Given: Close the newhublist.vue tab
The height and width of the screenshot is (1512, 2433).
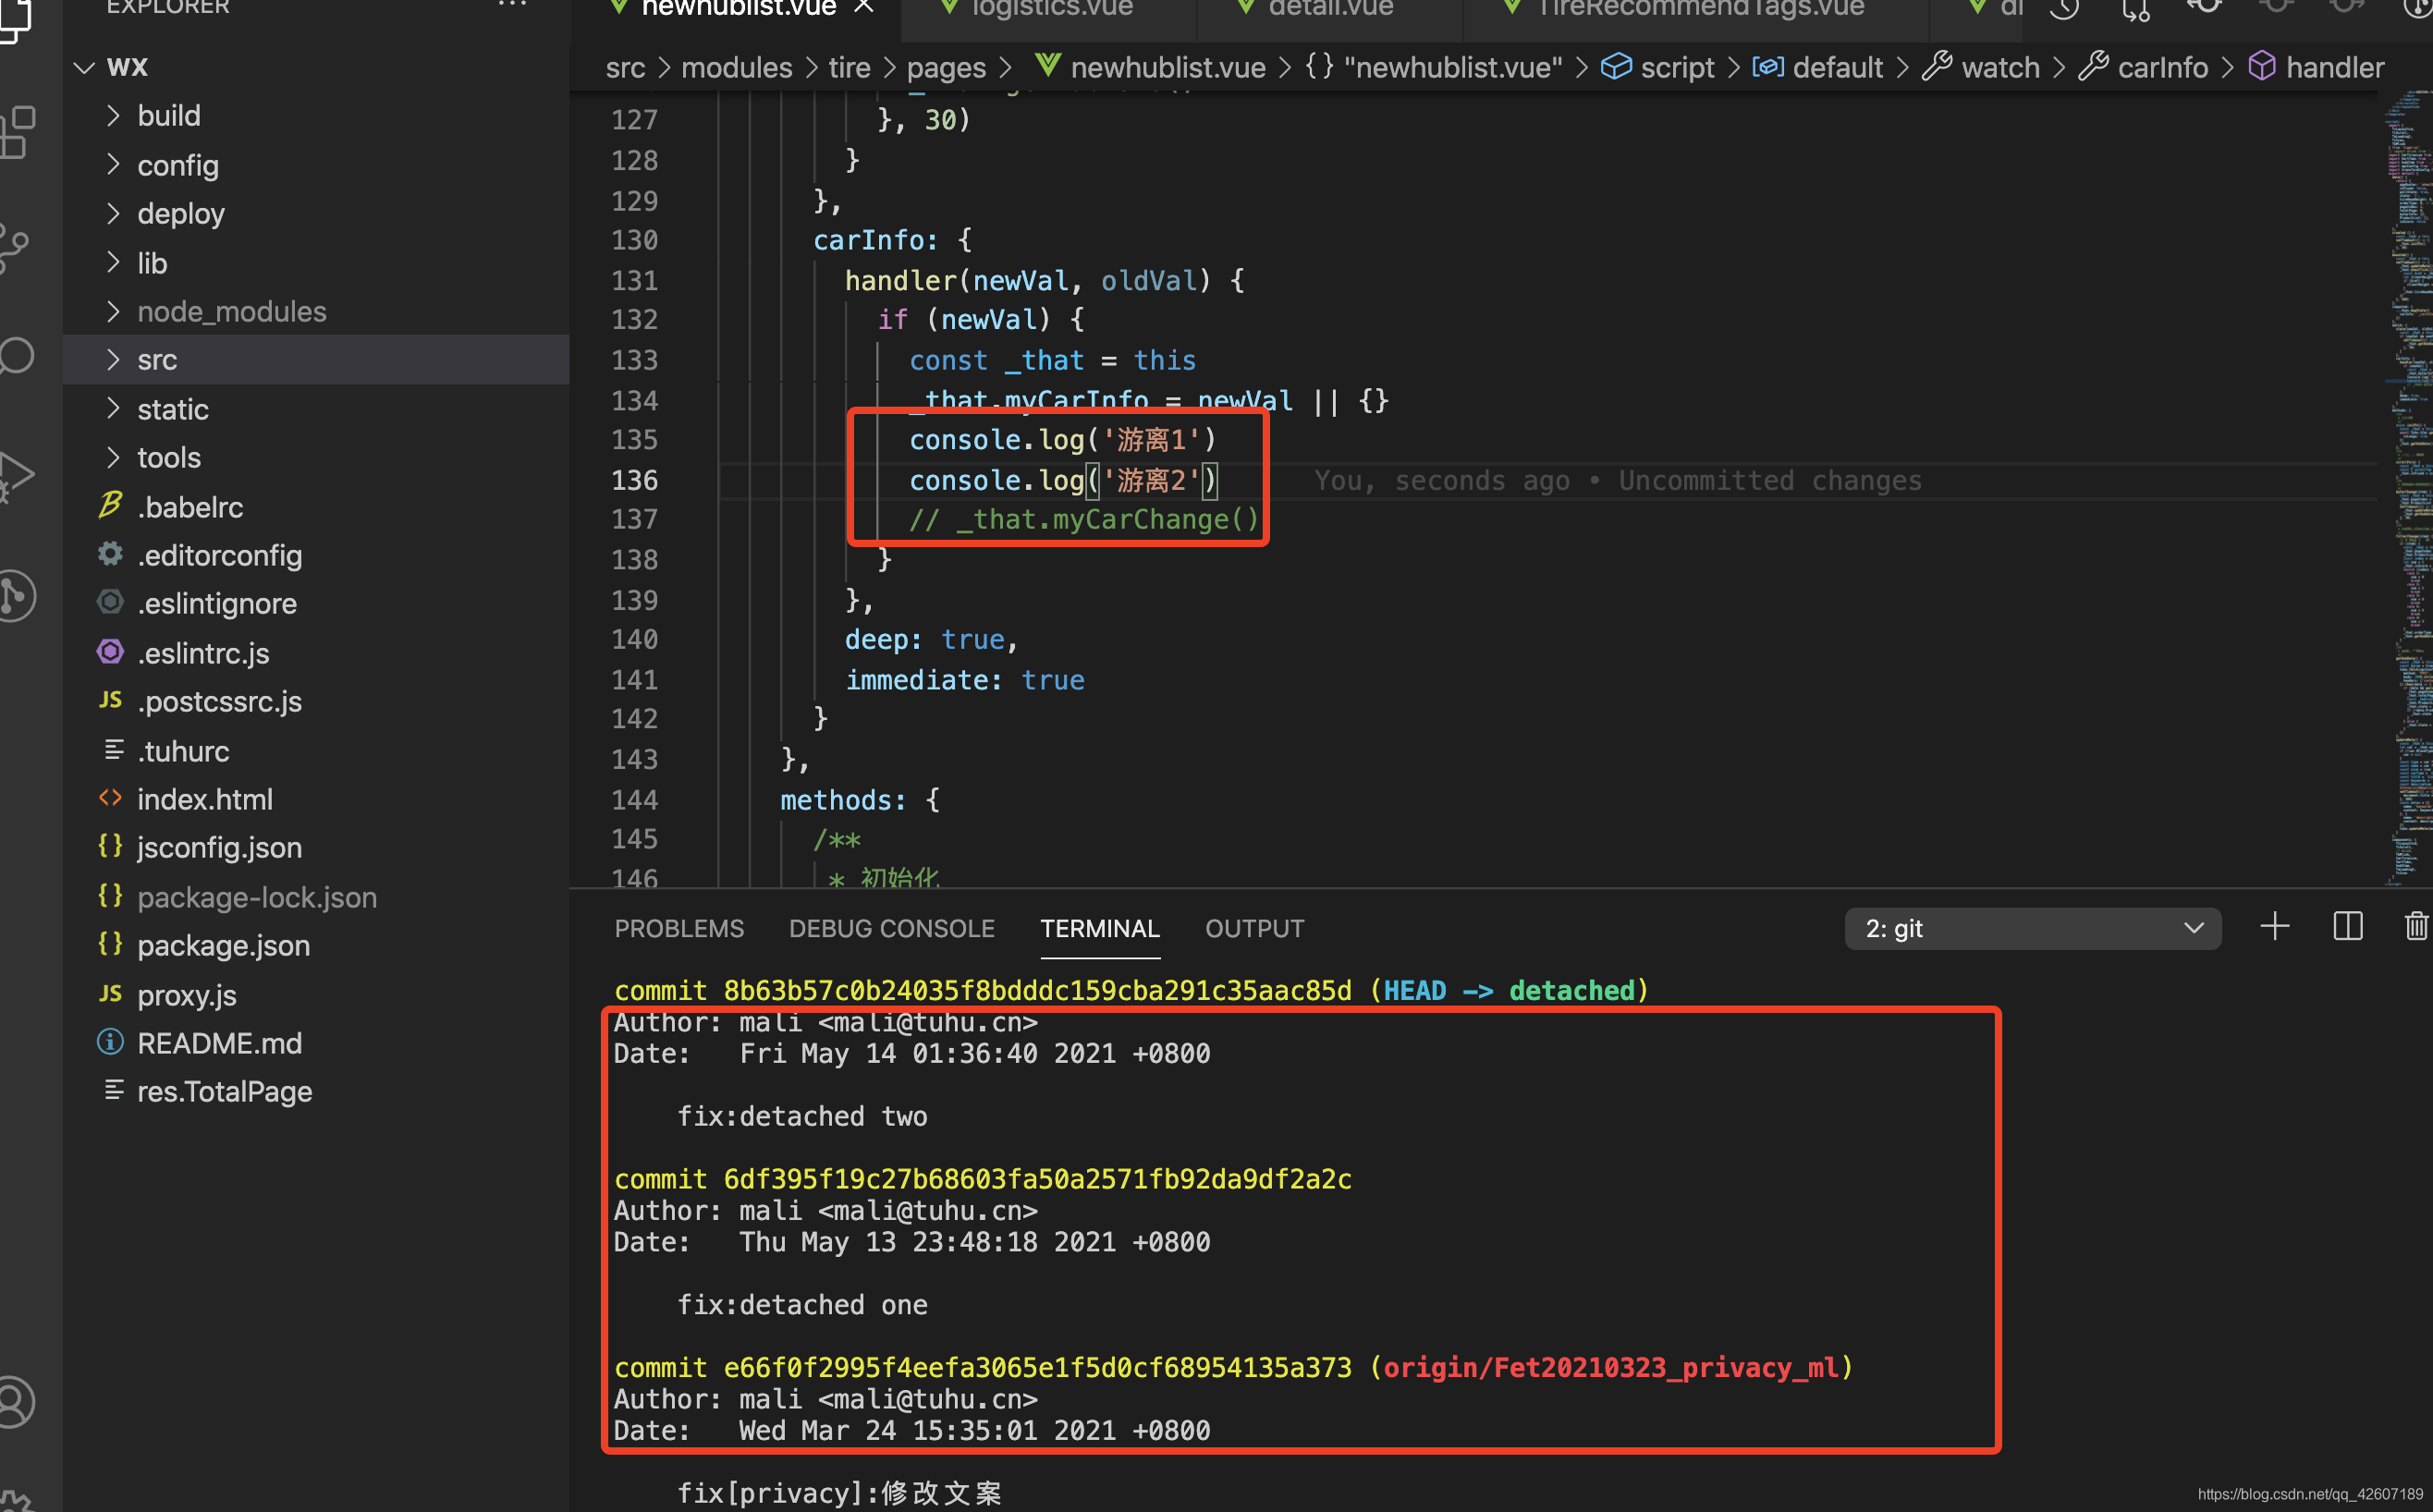Looking at the screenshot, I should pos(864,8).
